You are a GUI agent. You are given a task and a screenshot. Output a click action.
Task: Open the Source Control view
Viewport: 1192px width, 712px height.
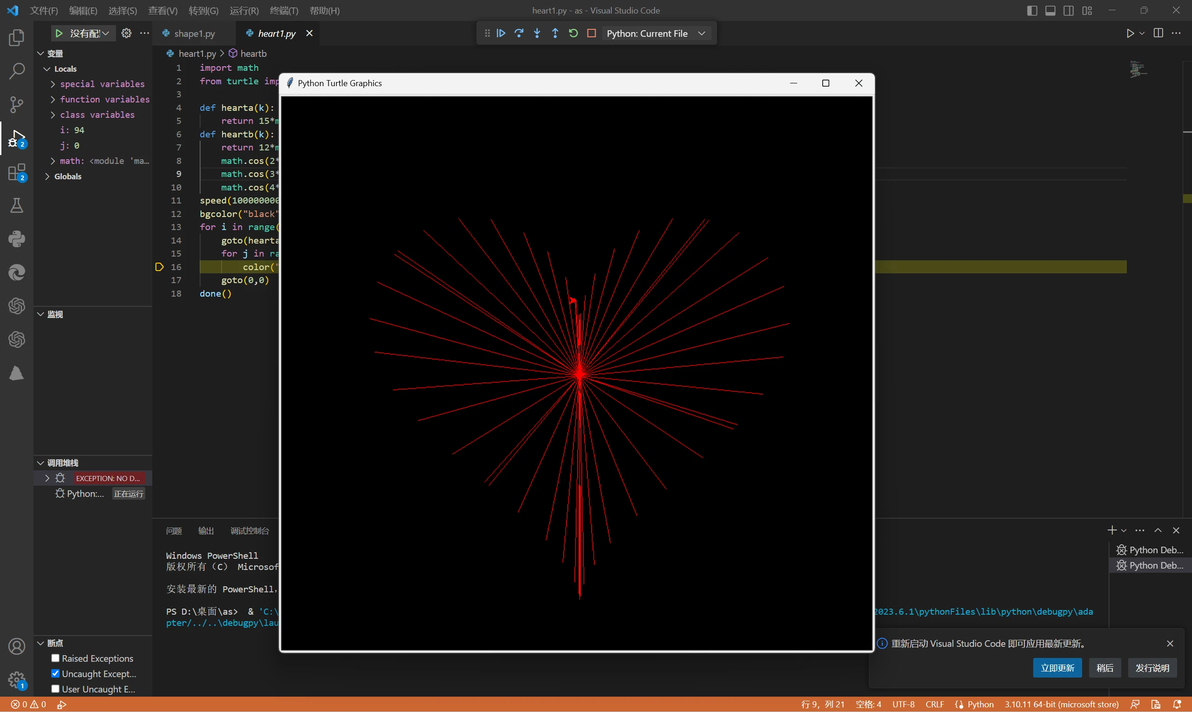click(x=17, y=105)
